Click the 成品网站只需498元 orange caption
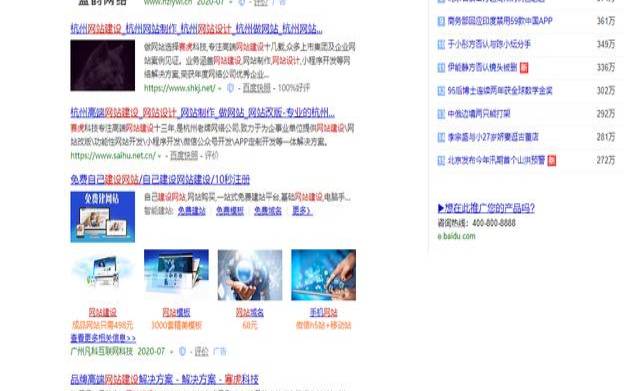This screenshot has width=626, height=391. (x=103, y=325)
